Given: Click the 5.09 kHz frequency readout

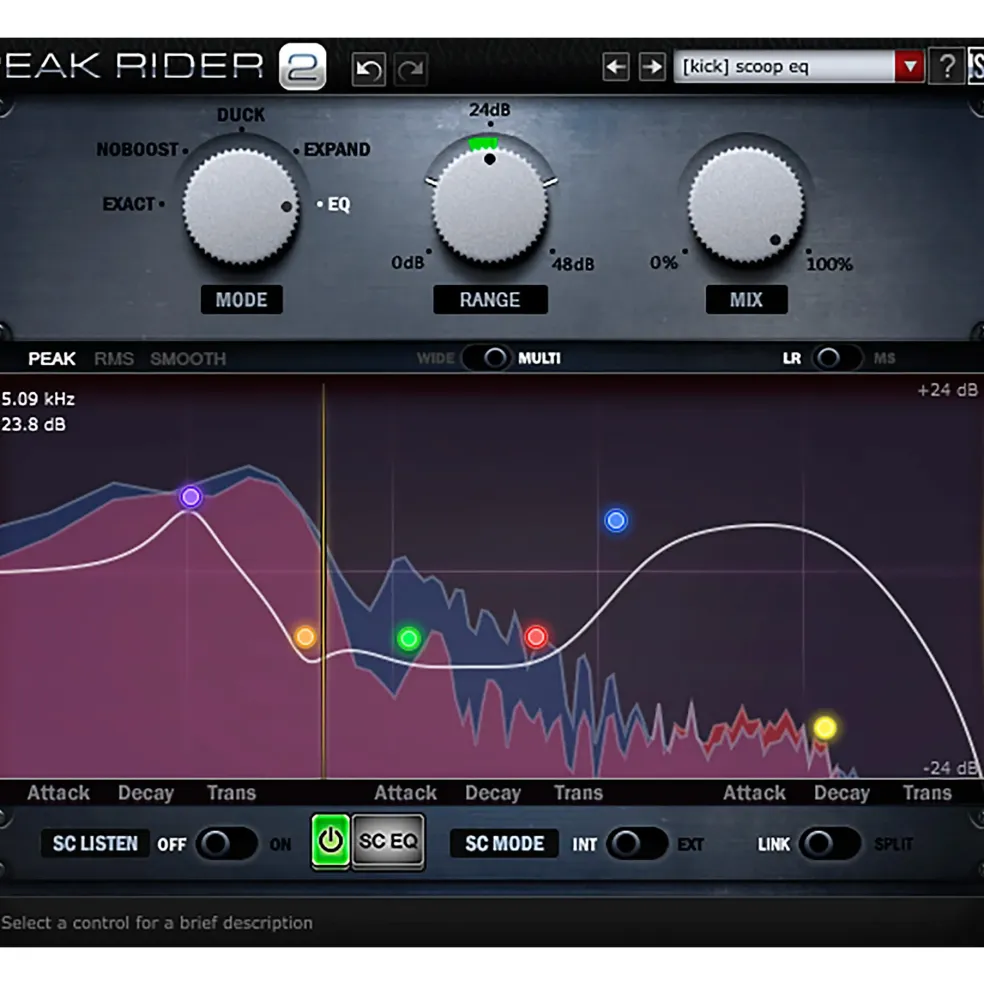Looking at the screenshot, I should pos(38,399).
